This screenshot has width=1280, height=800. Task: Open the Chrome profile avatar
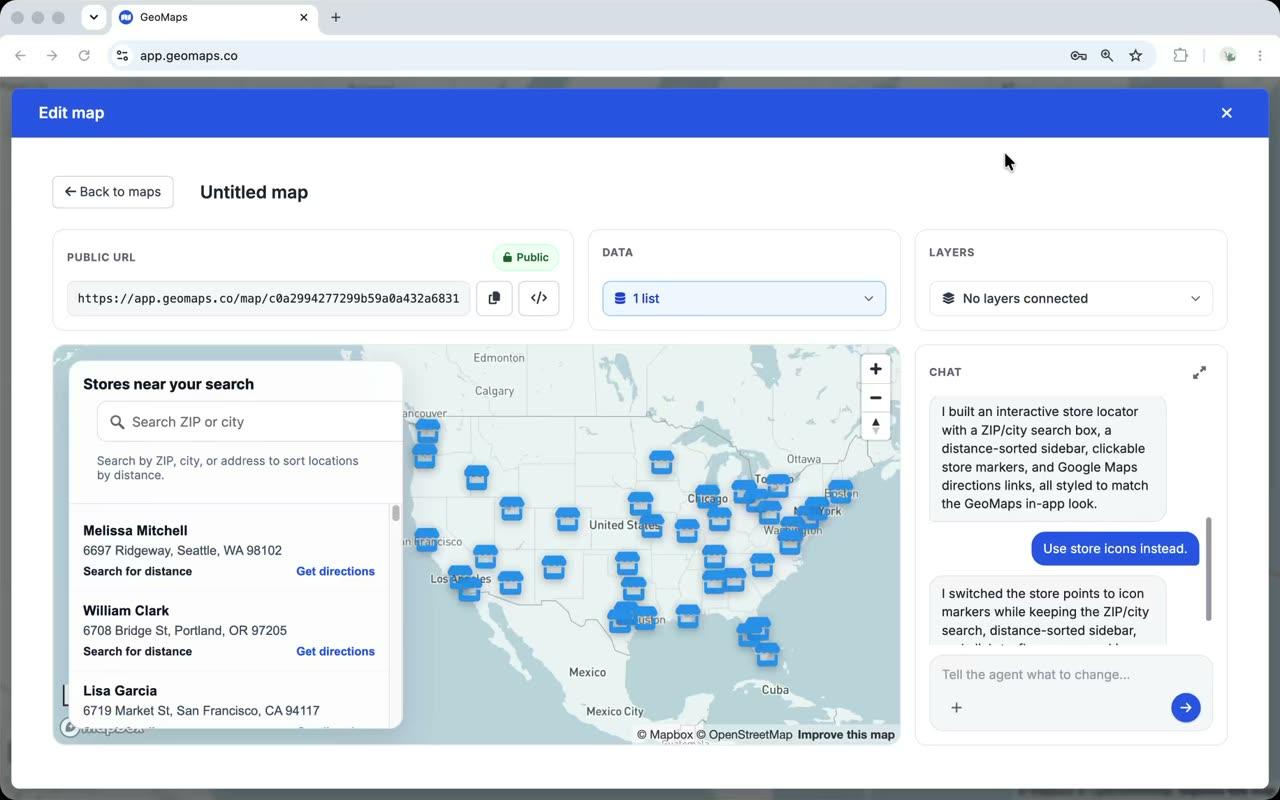click(x=1228, y=56)
